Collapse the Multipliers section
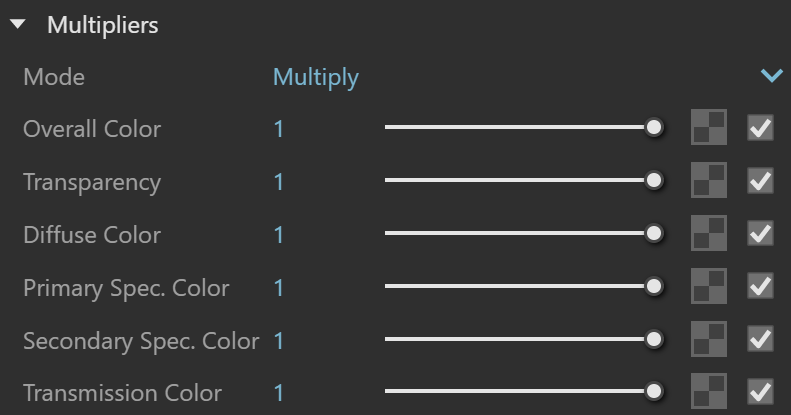This screenshot has height=415, width=791. 18,24
